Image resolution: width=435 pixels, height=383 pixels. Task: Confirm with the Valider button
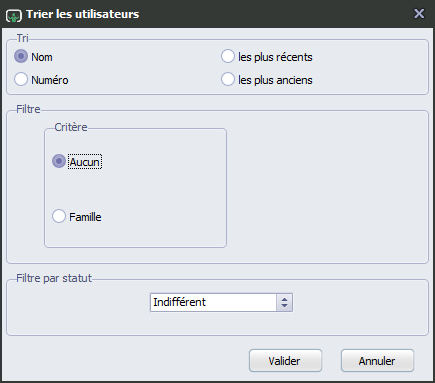285,361
